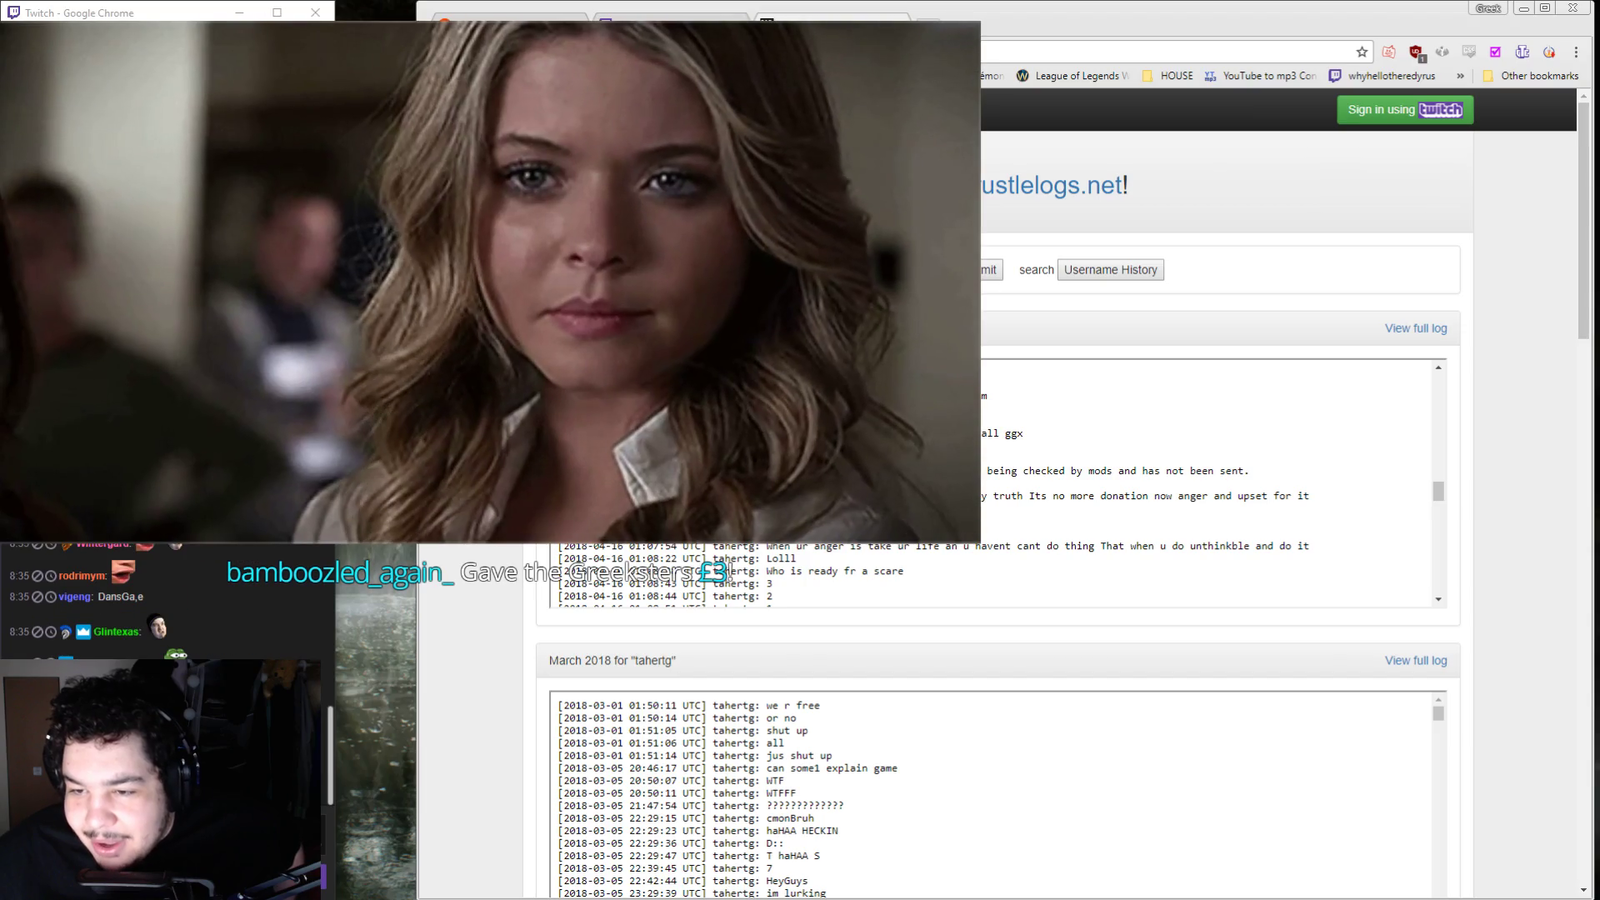The height and width of the screenshot is (900, 1600).
Task: Open Chrome's three-dot menu
Action: coord(1576,52)
